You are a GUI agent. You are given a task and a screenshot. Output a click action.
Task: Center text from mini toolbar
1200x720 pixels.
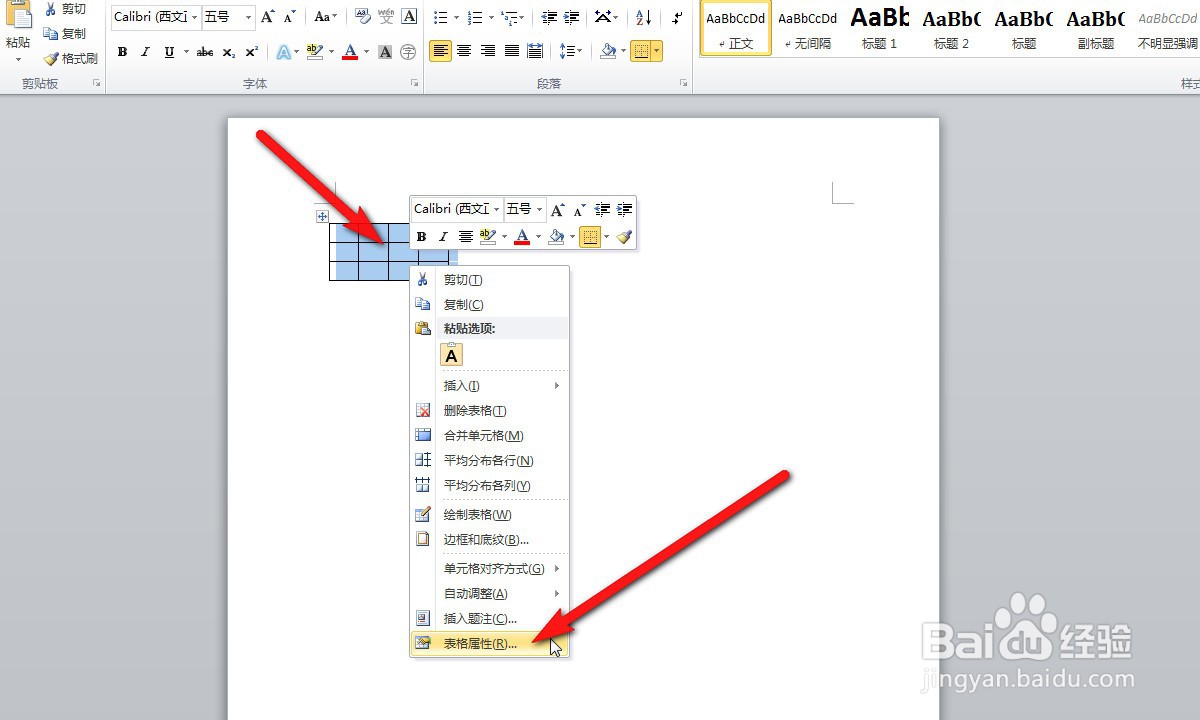tap(466, 237)
